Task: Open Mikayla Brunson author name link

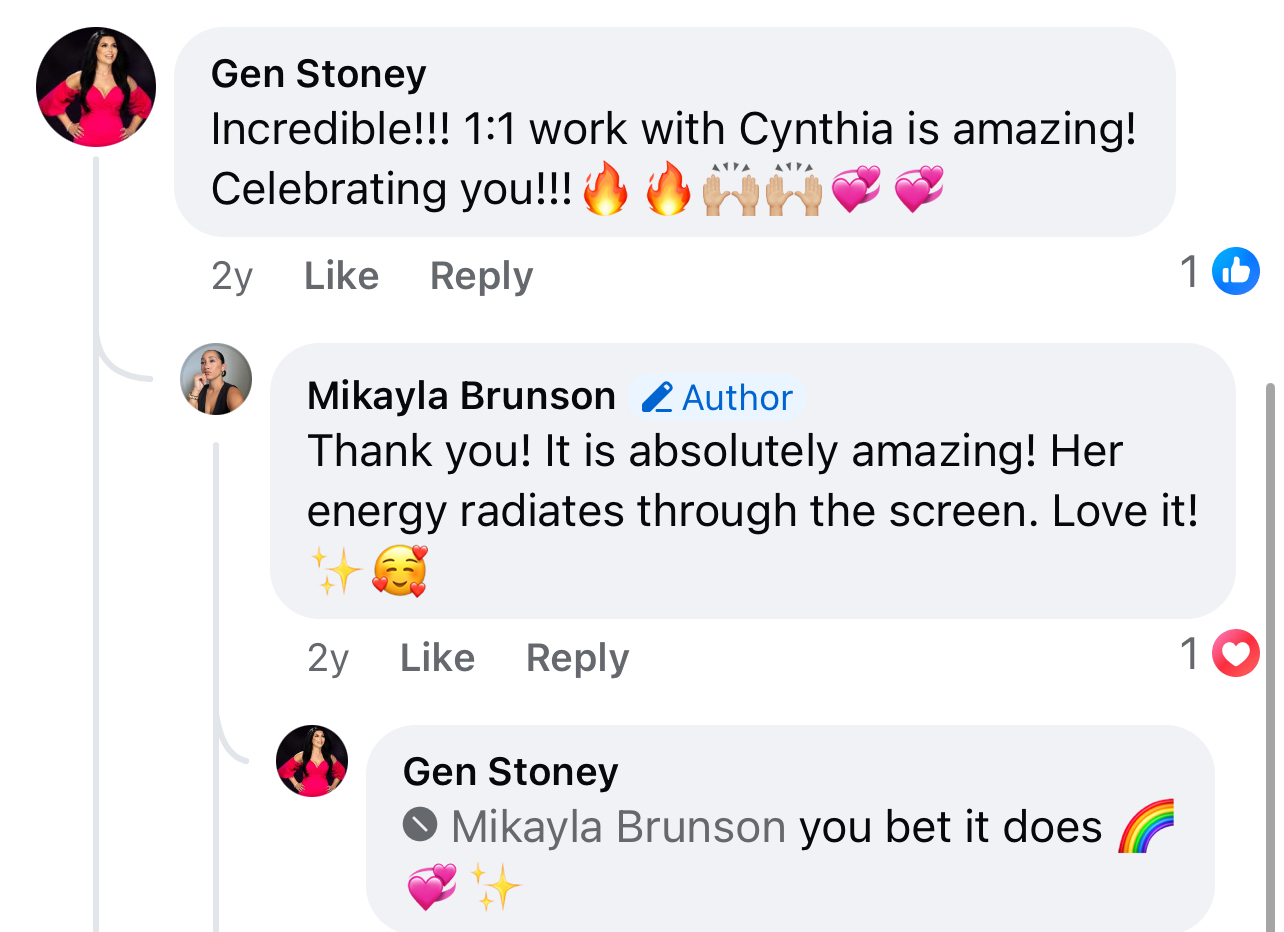Action: click(x=461, y=396)
